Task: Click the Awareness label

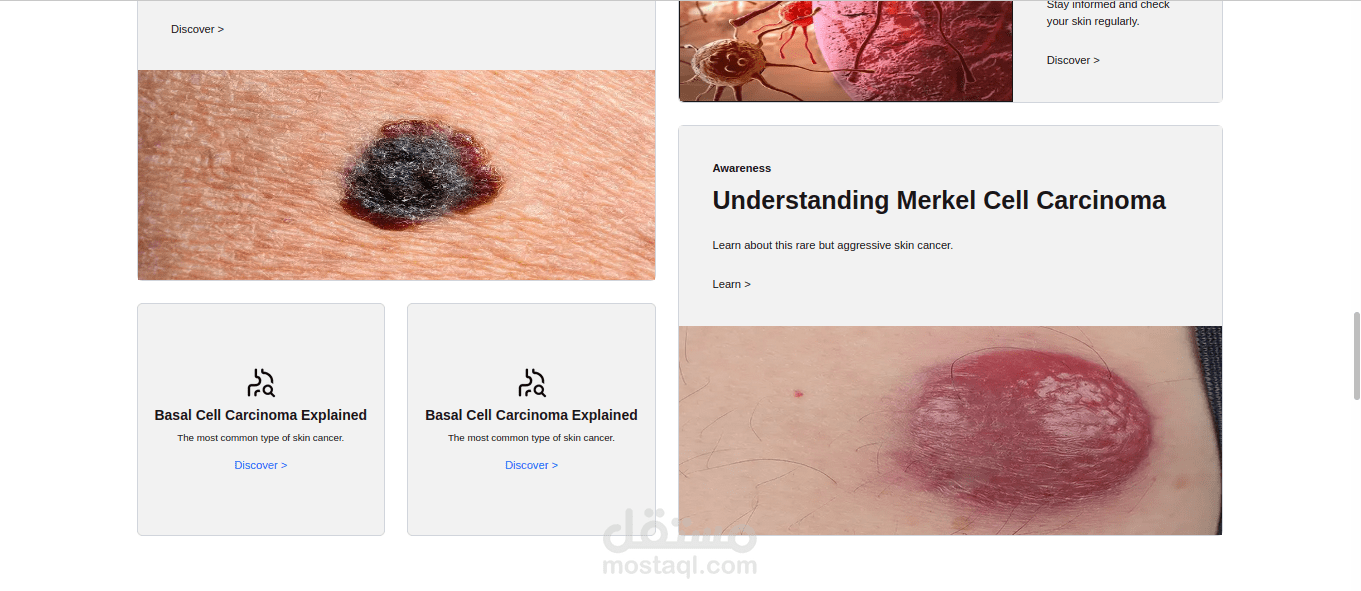Action: [x=742, y=168]
